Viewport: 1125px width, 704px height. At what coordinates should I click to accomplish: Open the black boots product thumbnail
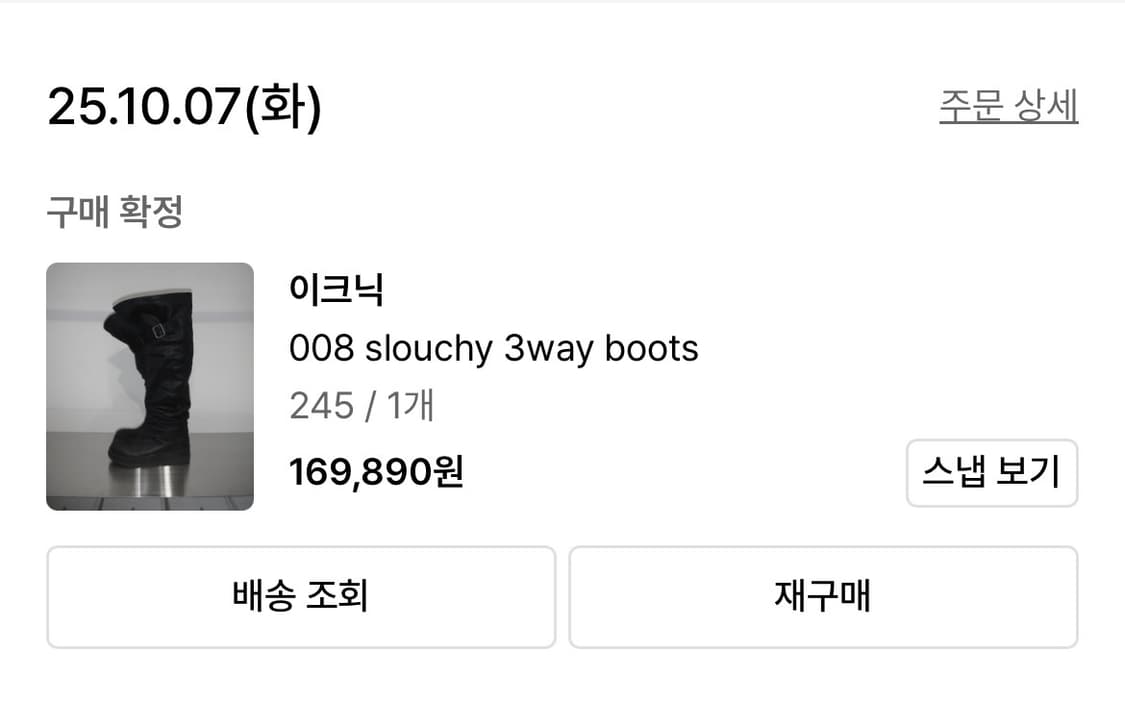pyautogui.click(x=150, y=386)
